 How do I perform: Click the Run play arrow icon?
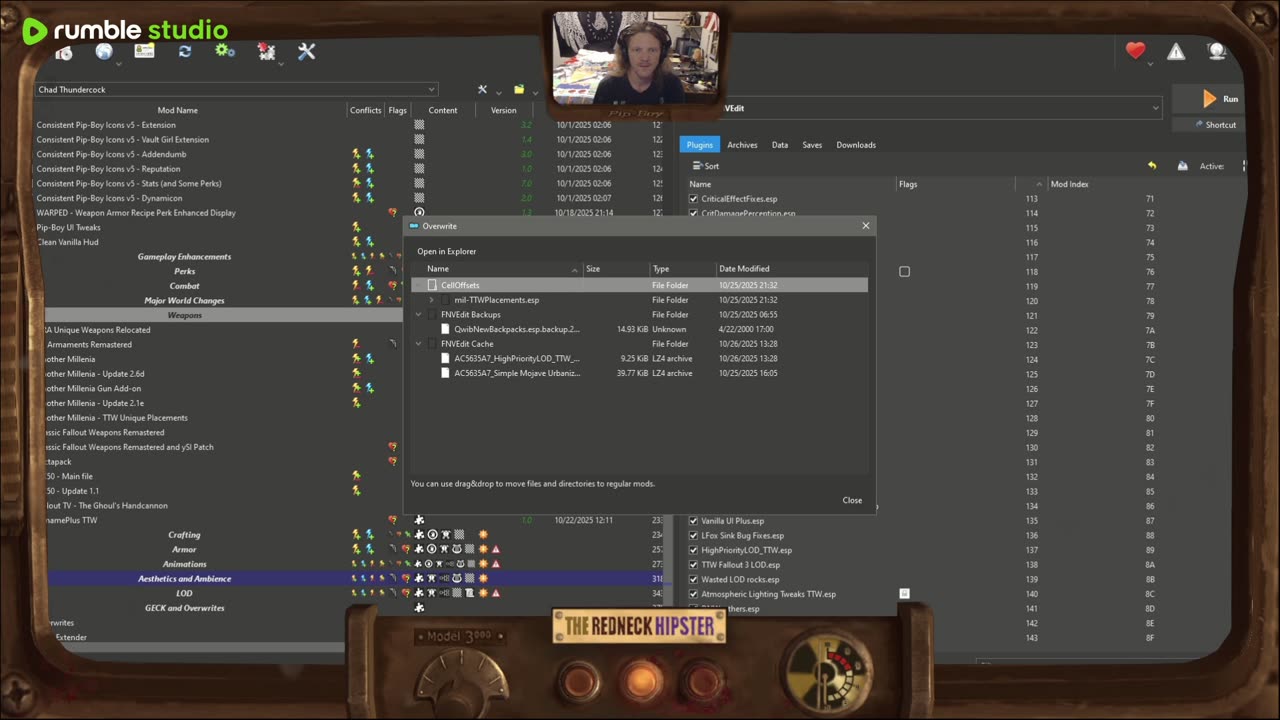click(x=1209, y=99)
